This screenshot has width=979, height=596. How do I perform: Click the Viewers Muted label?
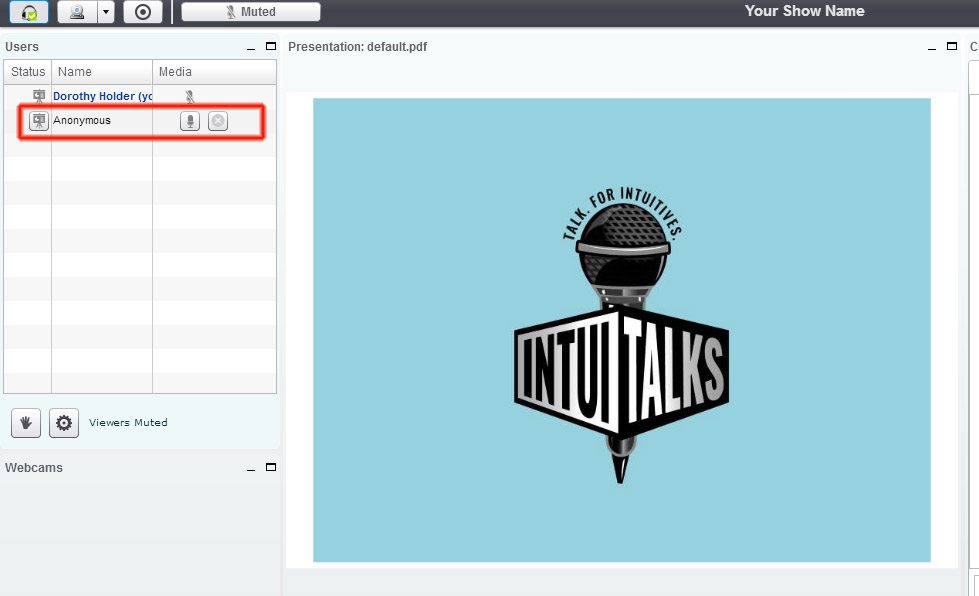[128, 423]
